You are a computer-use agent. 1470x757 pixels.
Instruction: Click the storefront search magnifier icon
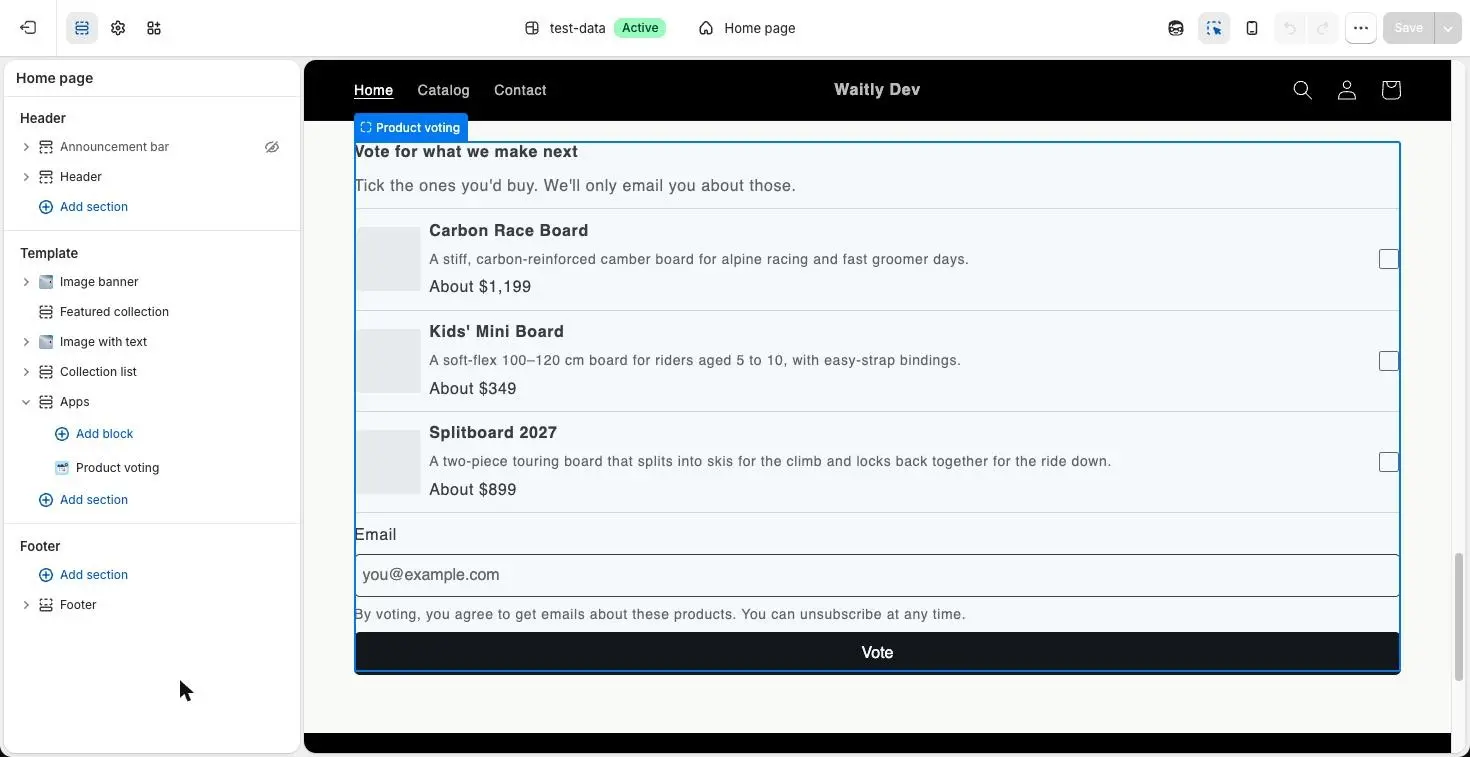(x=1302, y=90)
